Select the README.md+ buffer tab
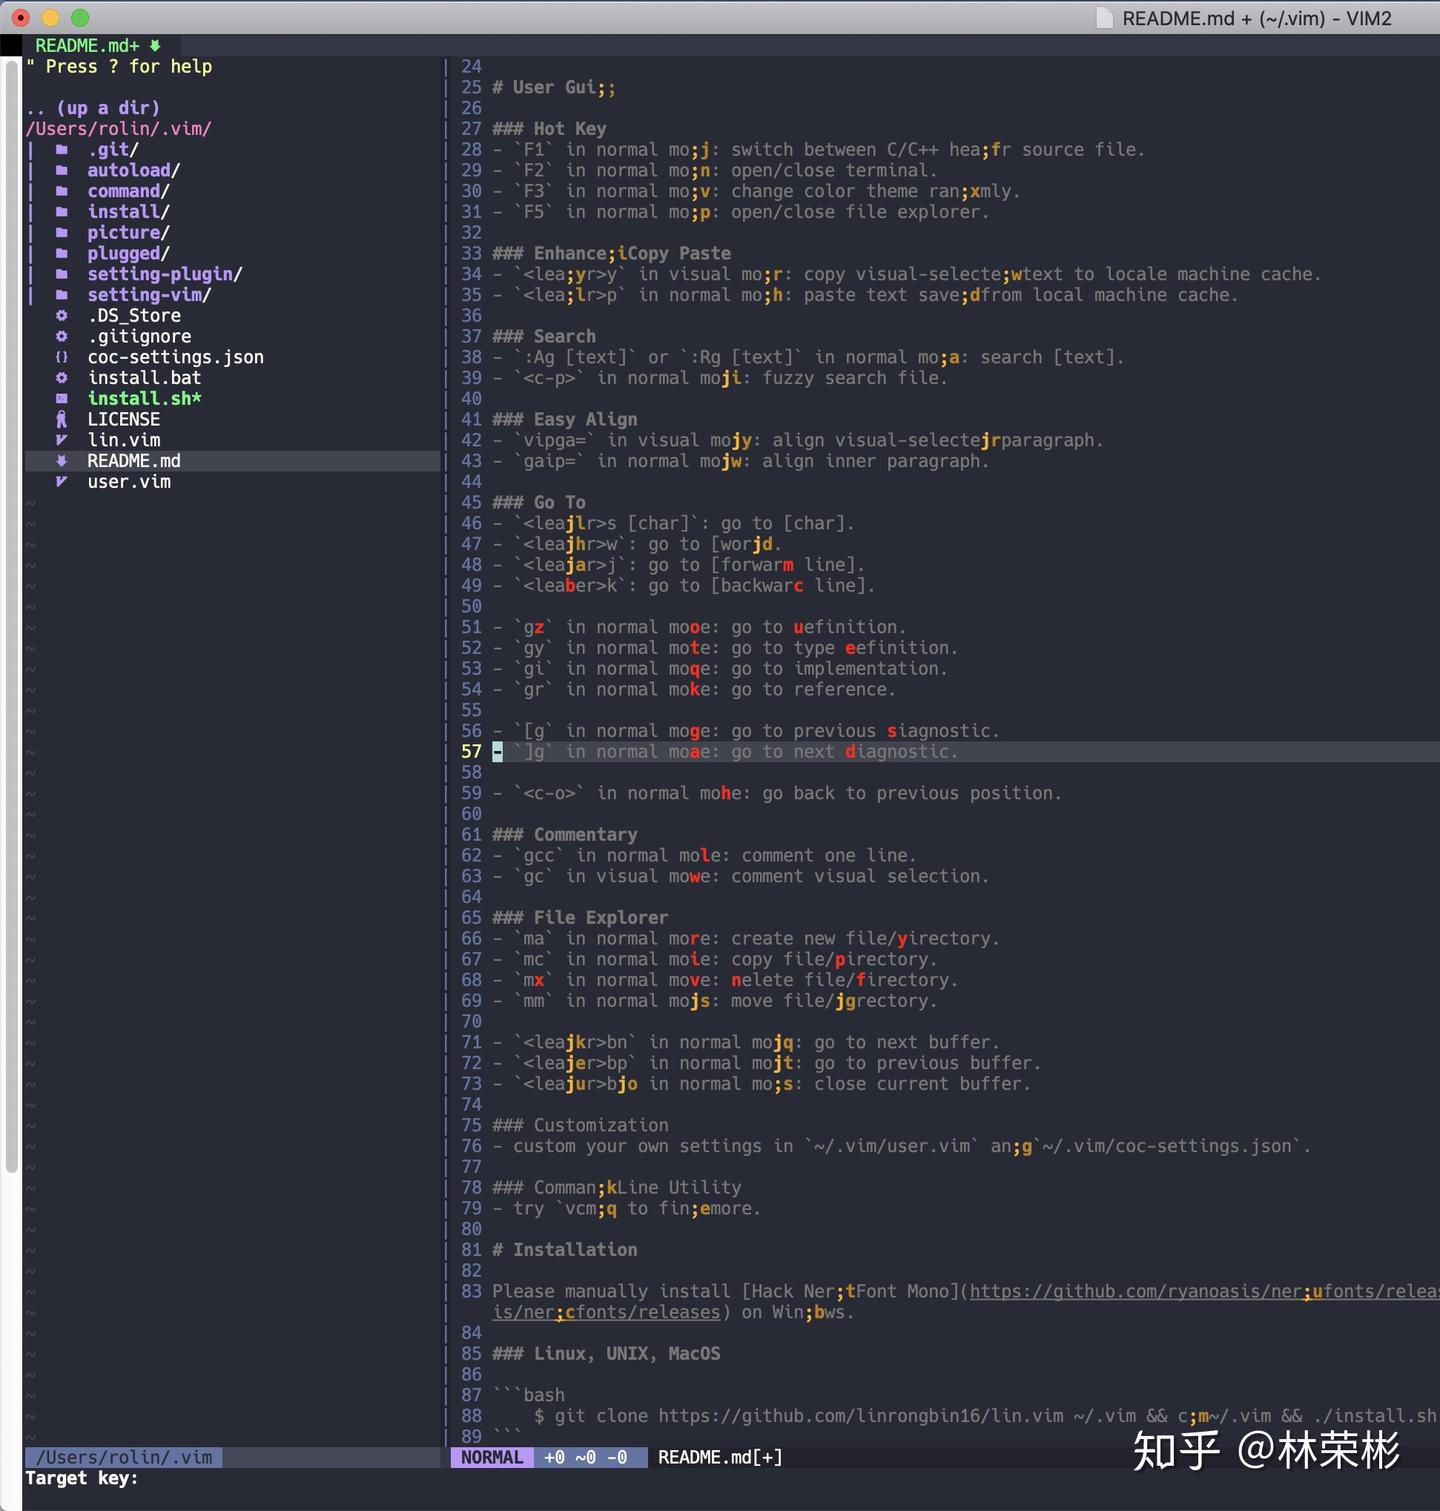Image resolution: width=1440 pixels, height=1511 pixels. pos(96,45)
